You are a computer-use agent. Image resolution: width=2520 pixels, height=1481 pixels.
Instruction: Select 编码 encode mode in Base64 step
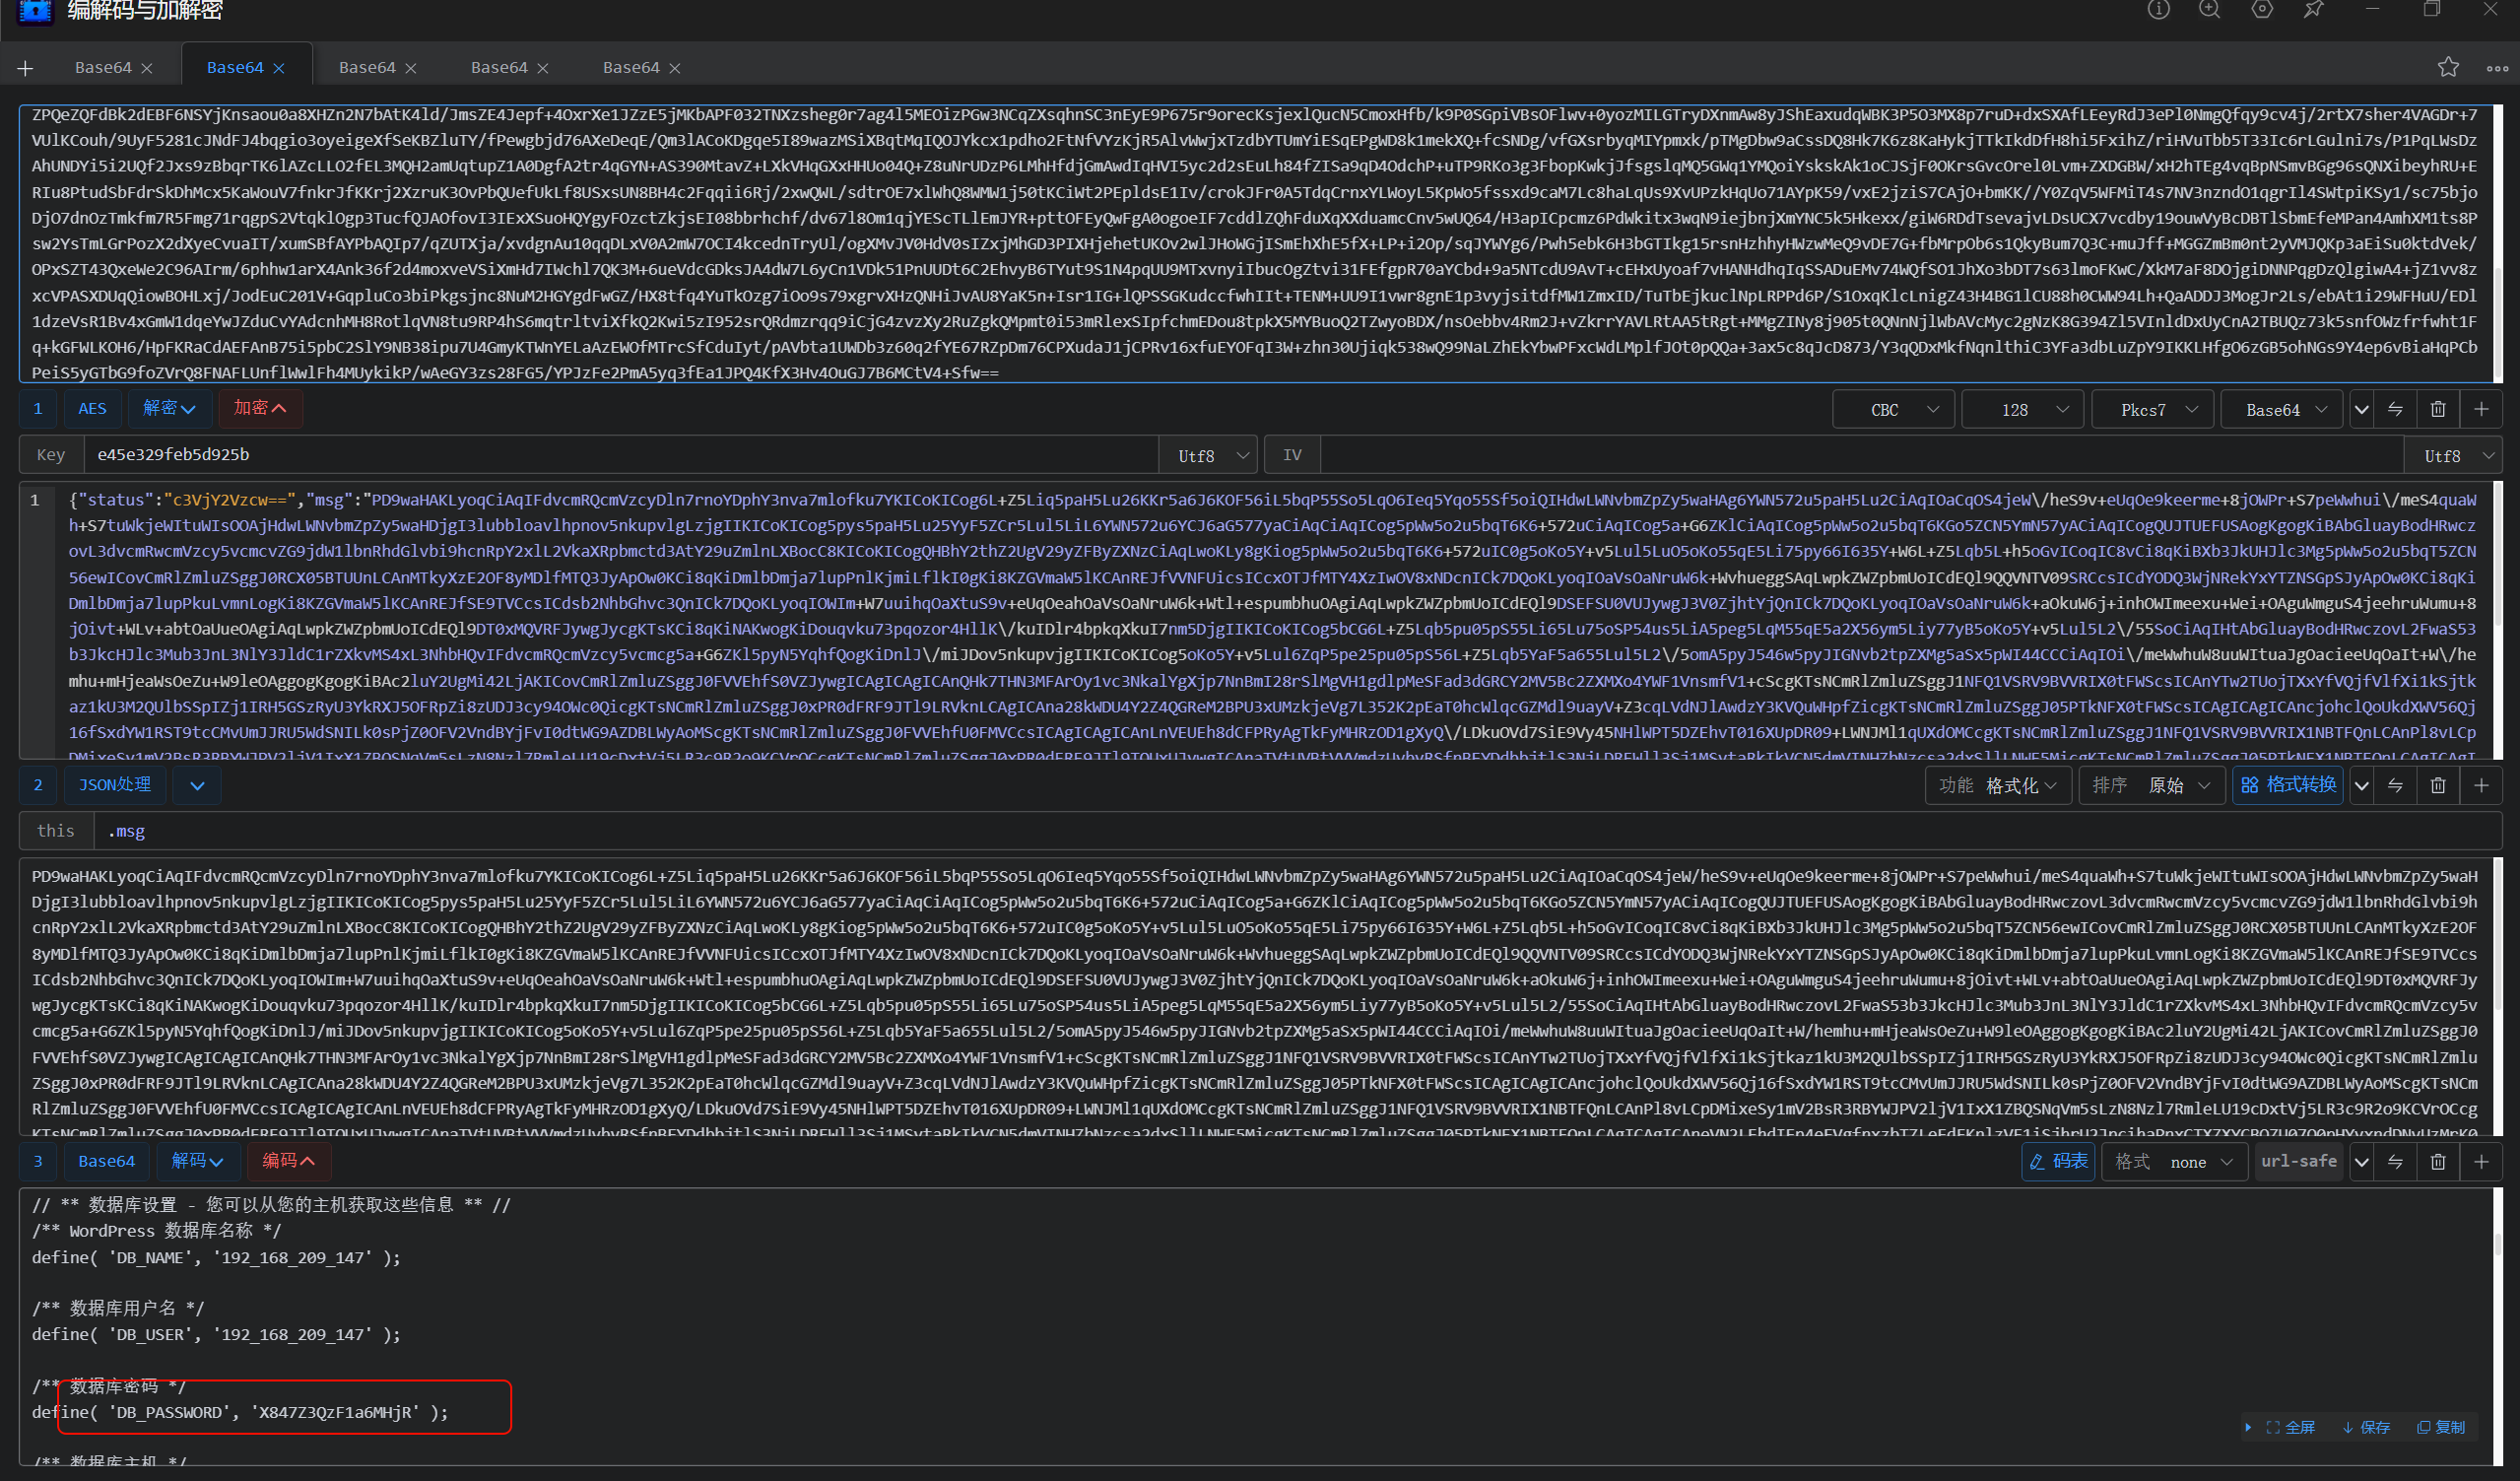coord(288,1161)
